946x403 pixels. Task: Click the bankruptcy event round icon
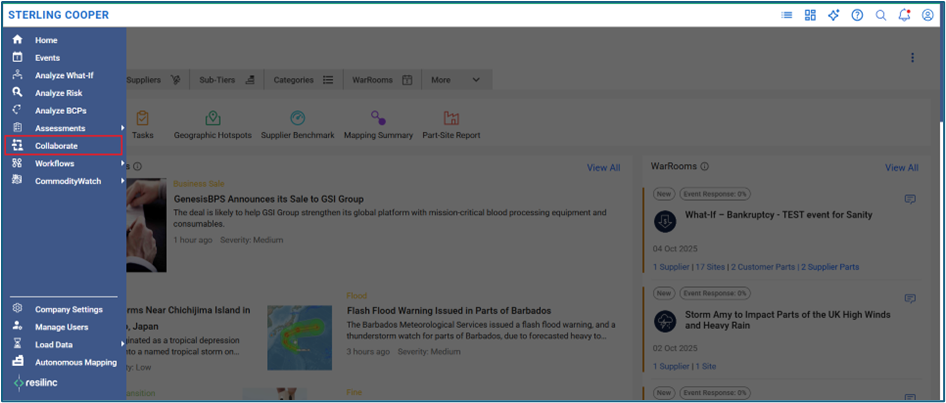[665, 221]
